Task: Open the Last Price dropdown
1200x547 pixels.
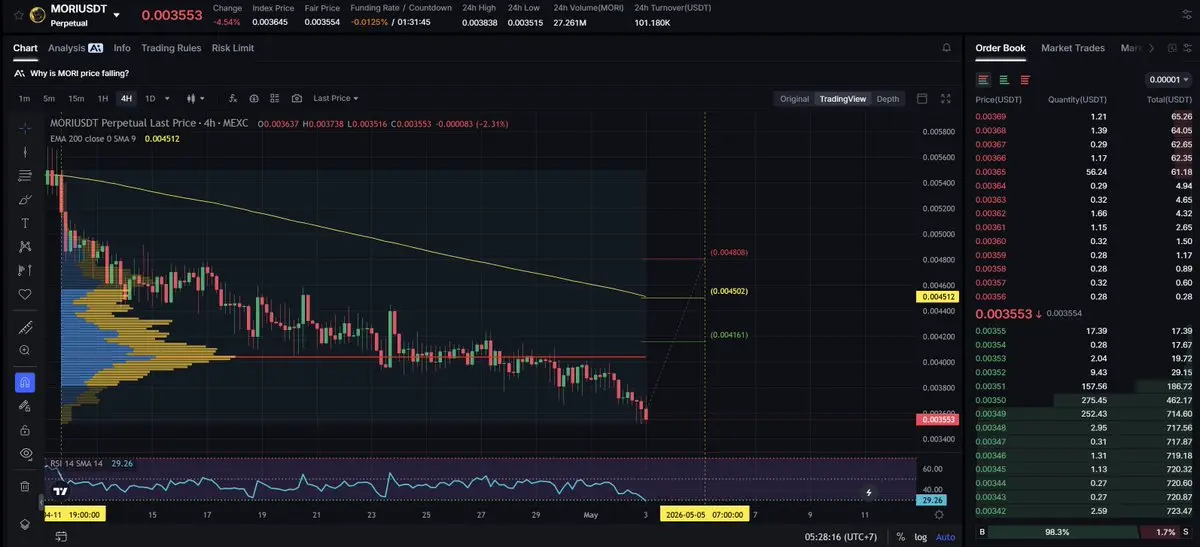Action: coord(335,99)
